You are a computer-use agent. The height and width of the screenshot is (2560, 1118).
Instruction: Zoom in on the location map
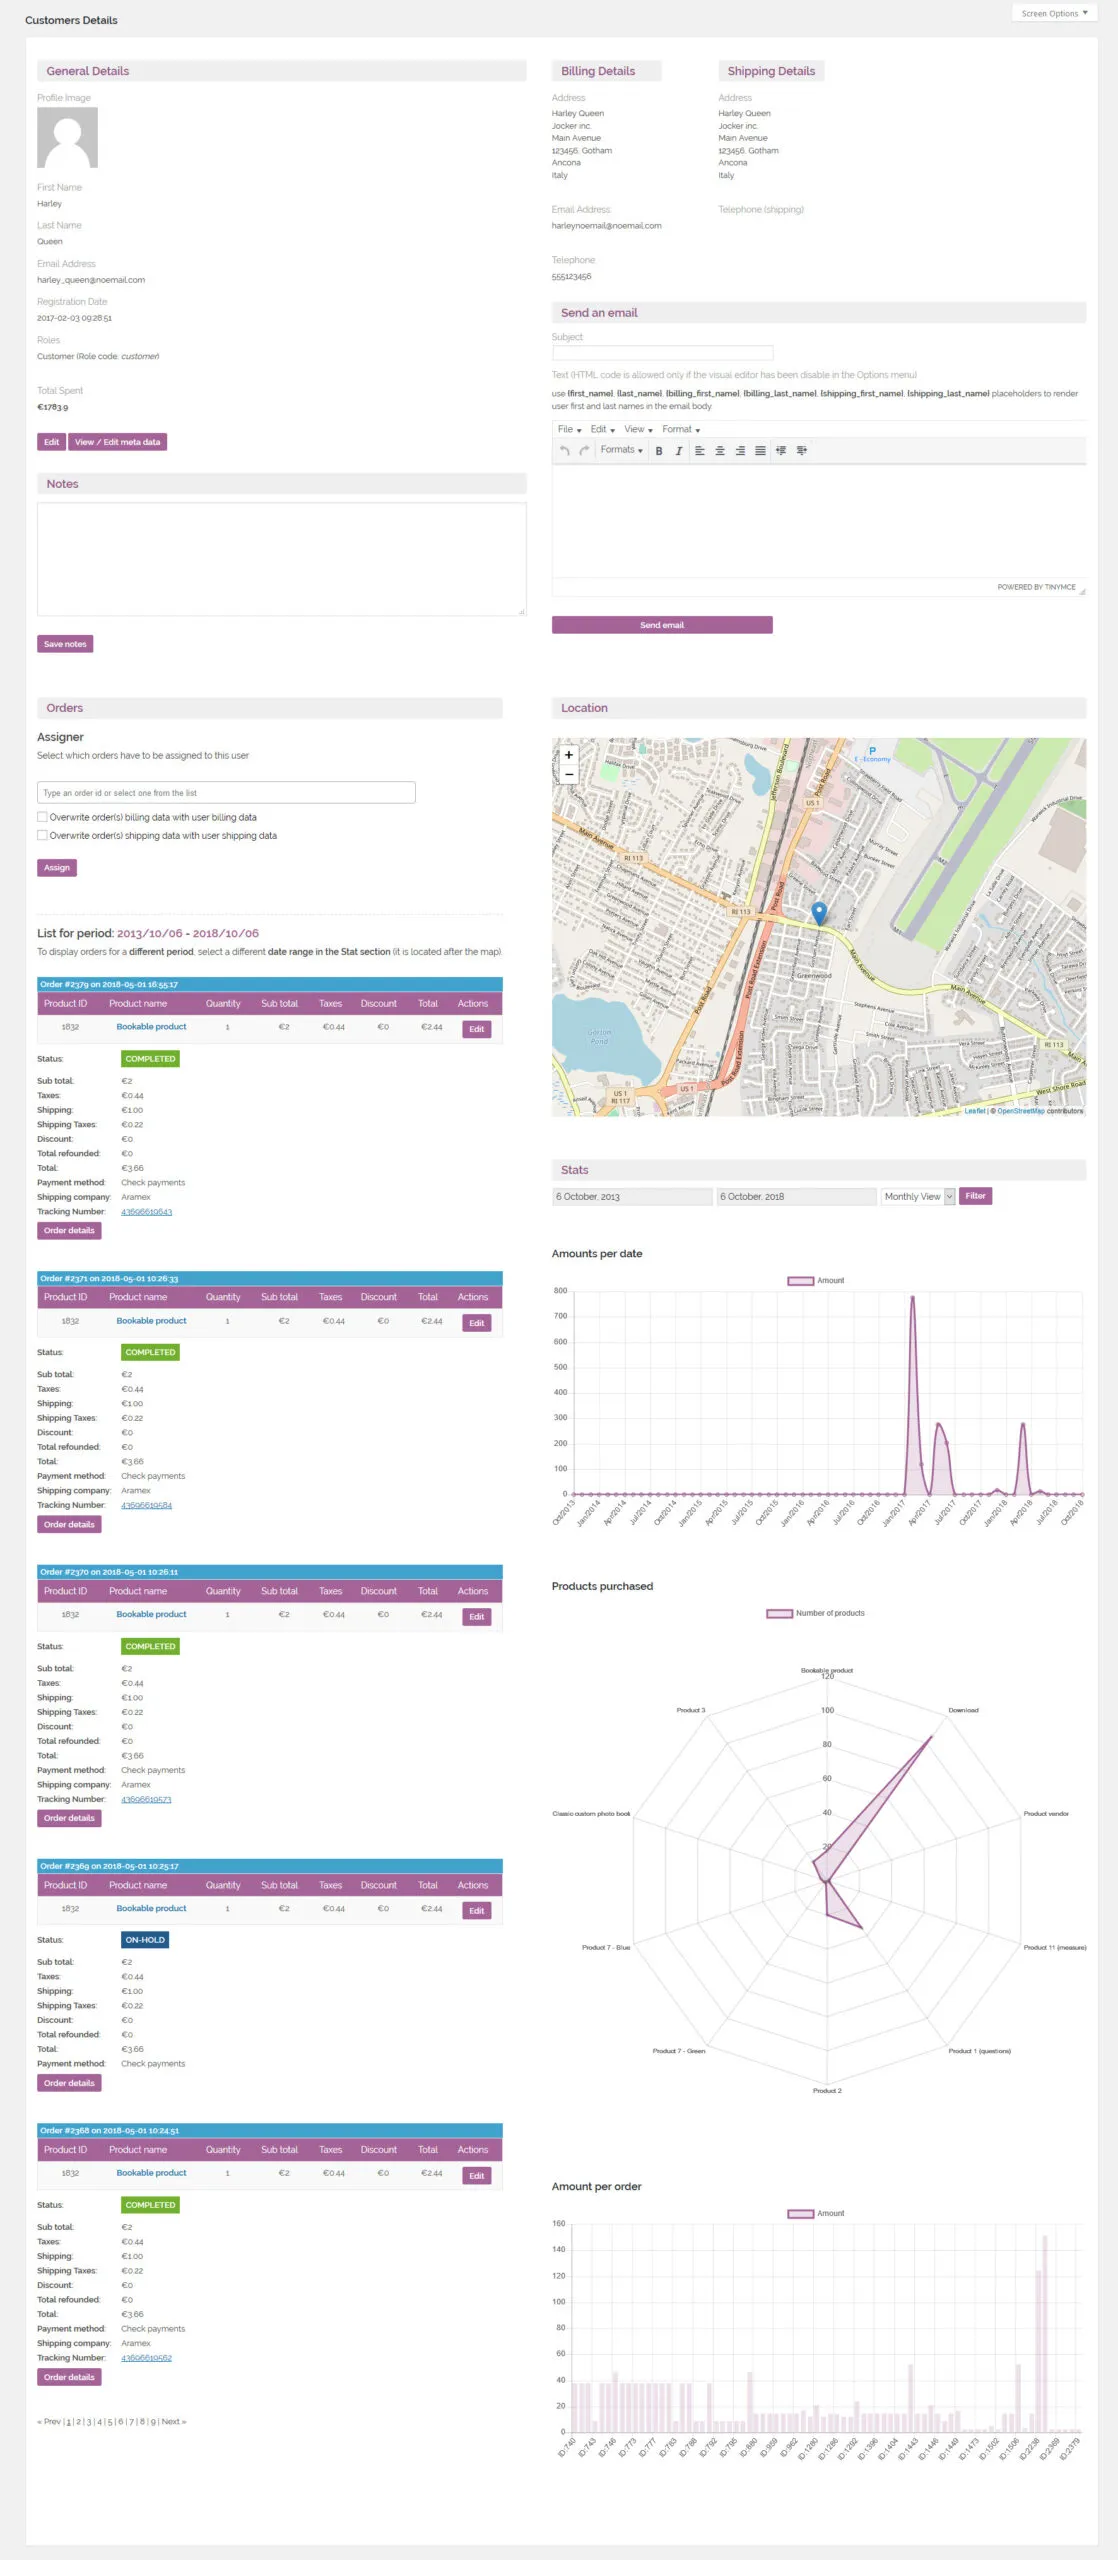569,755
